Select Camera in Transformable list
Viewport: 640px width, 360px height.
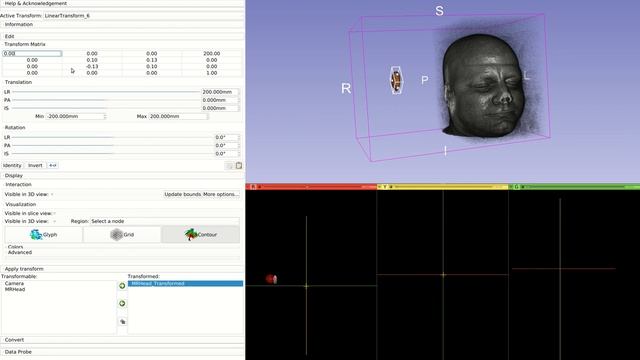pyautogui.click(x=14, y=283)
